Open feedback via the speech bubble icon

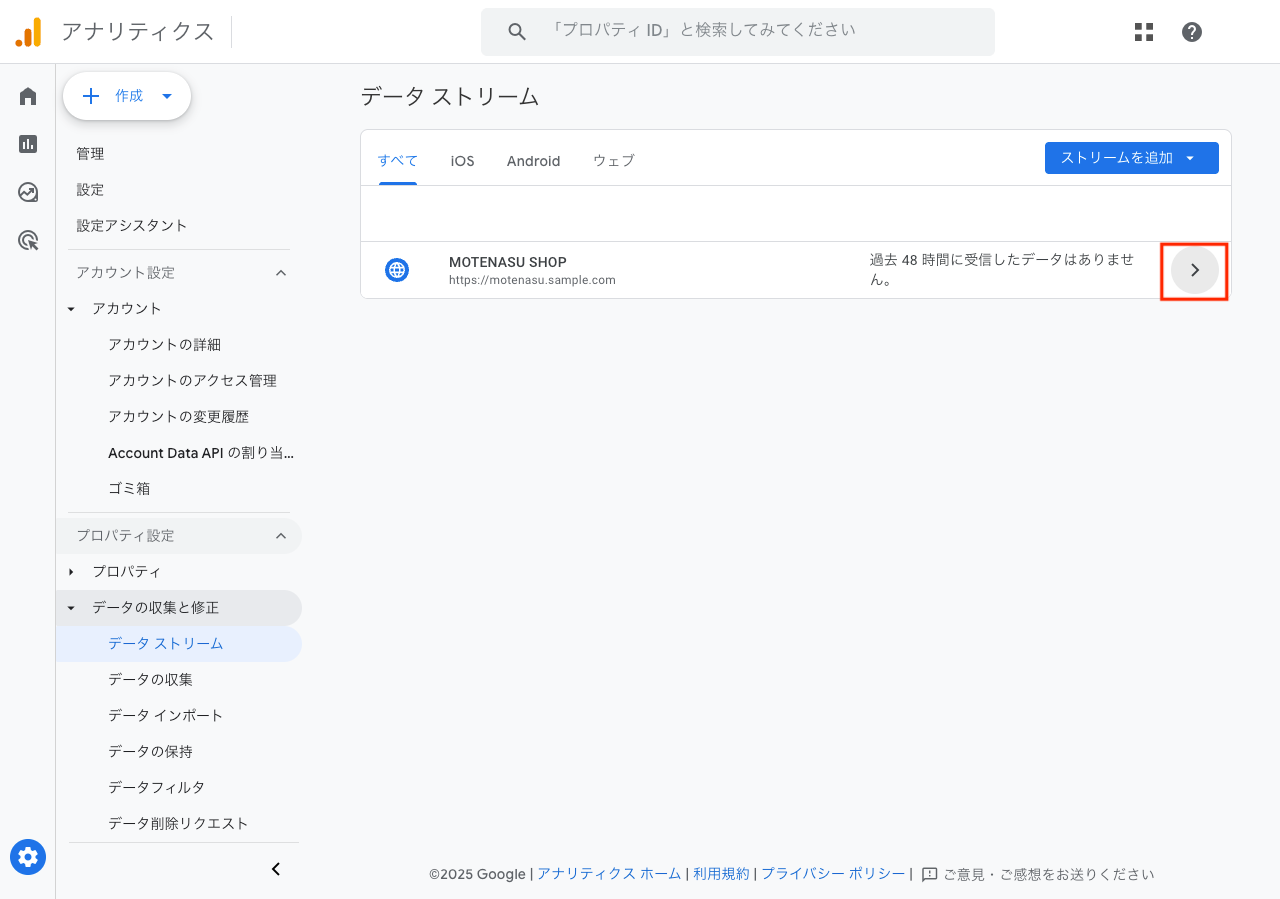pos(930,873)
